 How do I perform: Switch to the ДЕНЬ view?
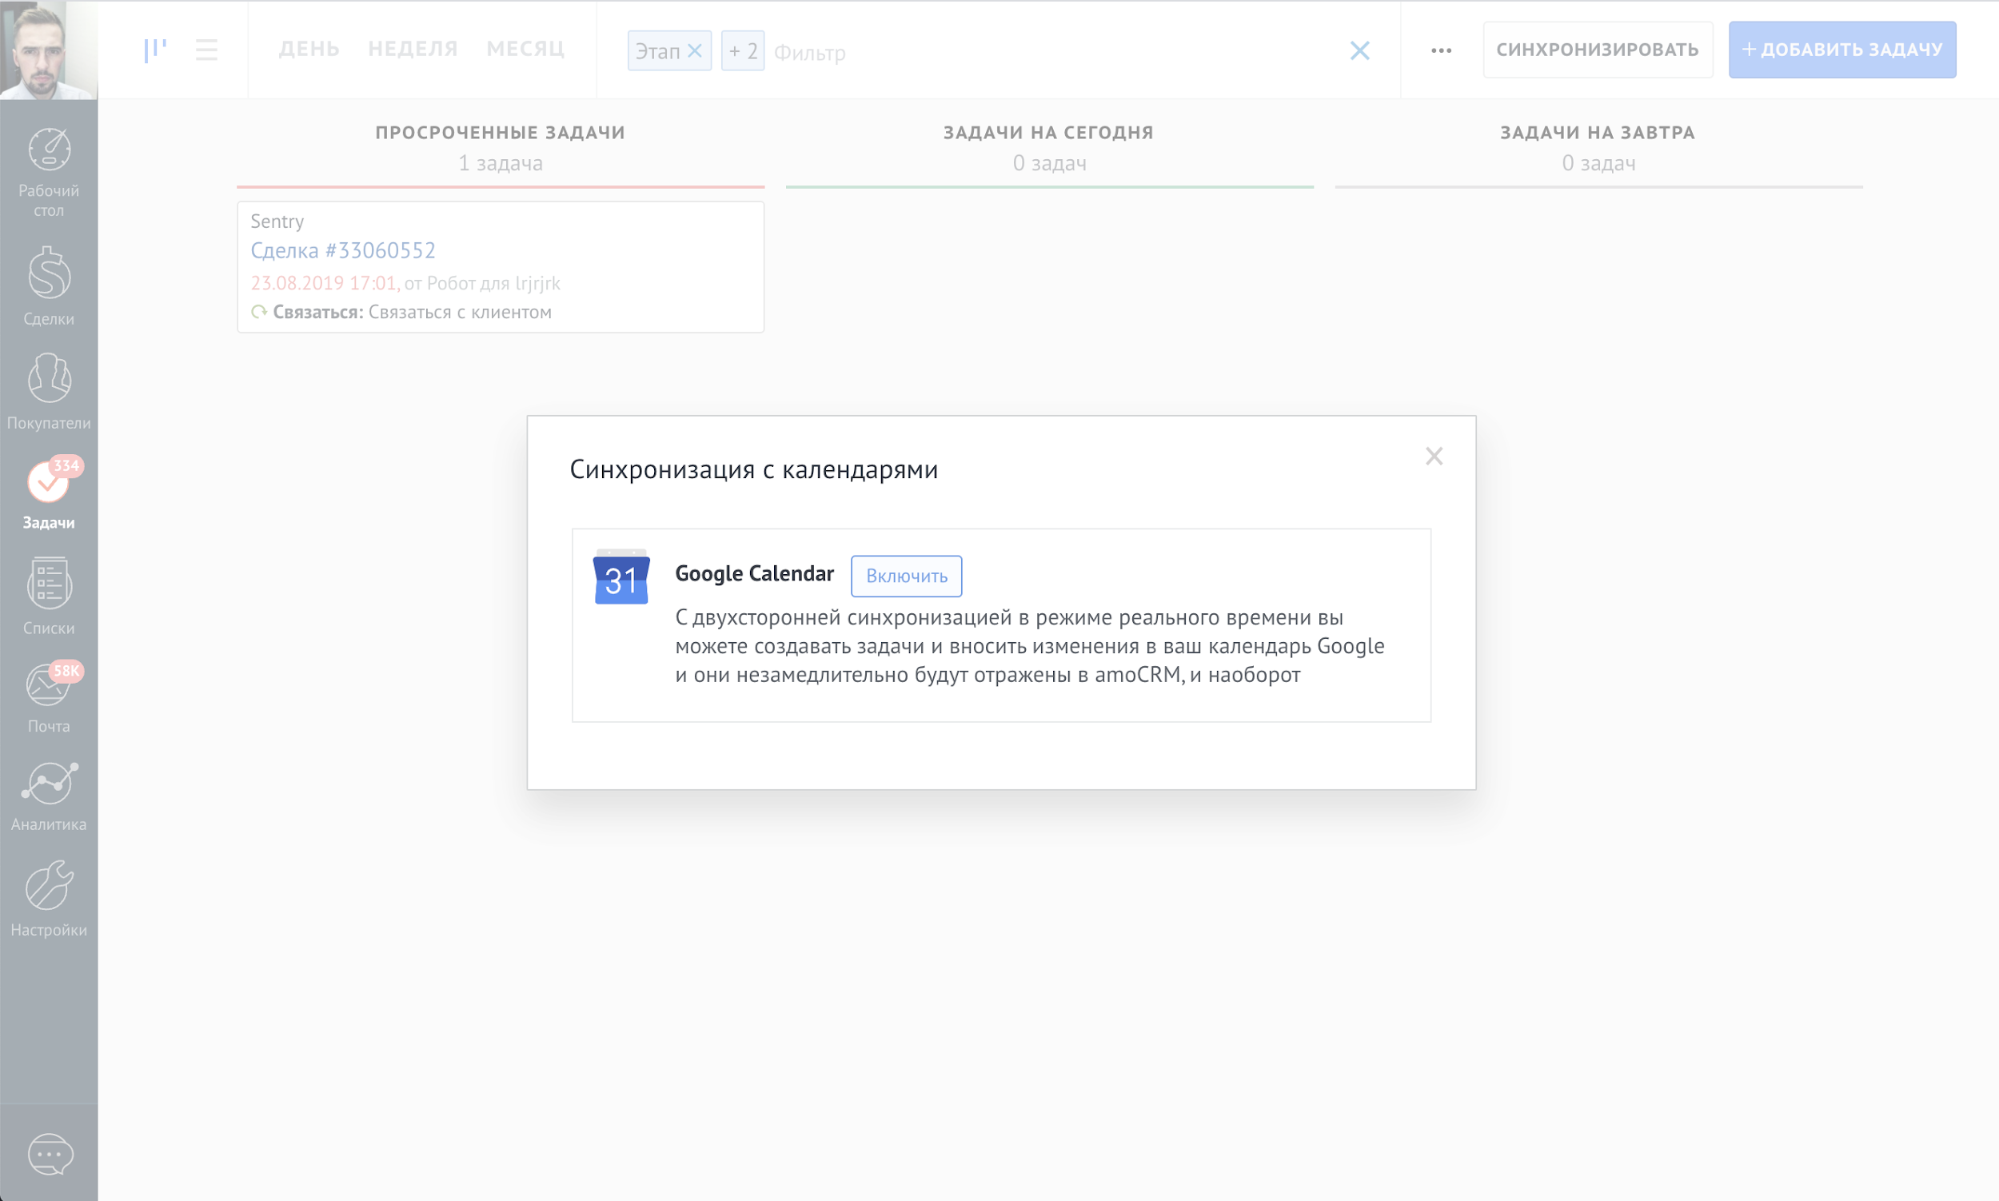click(x=309, y=49)
